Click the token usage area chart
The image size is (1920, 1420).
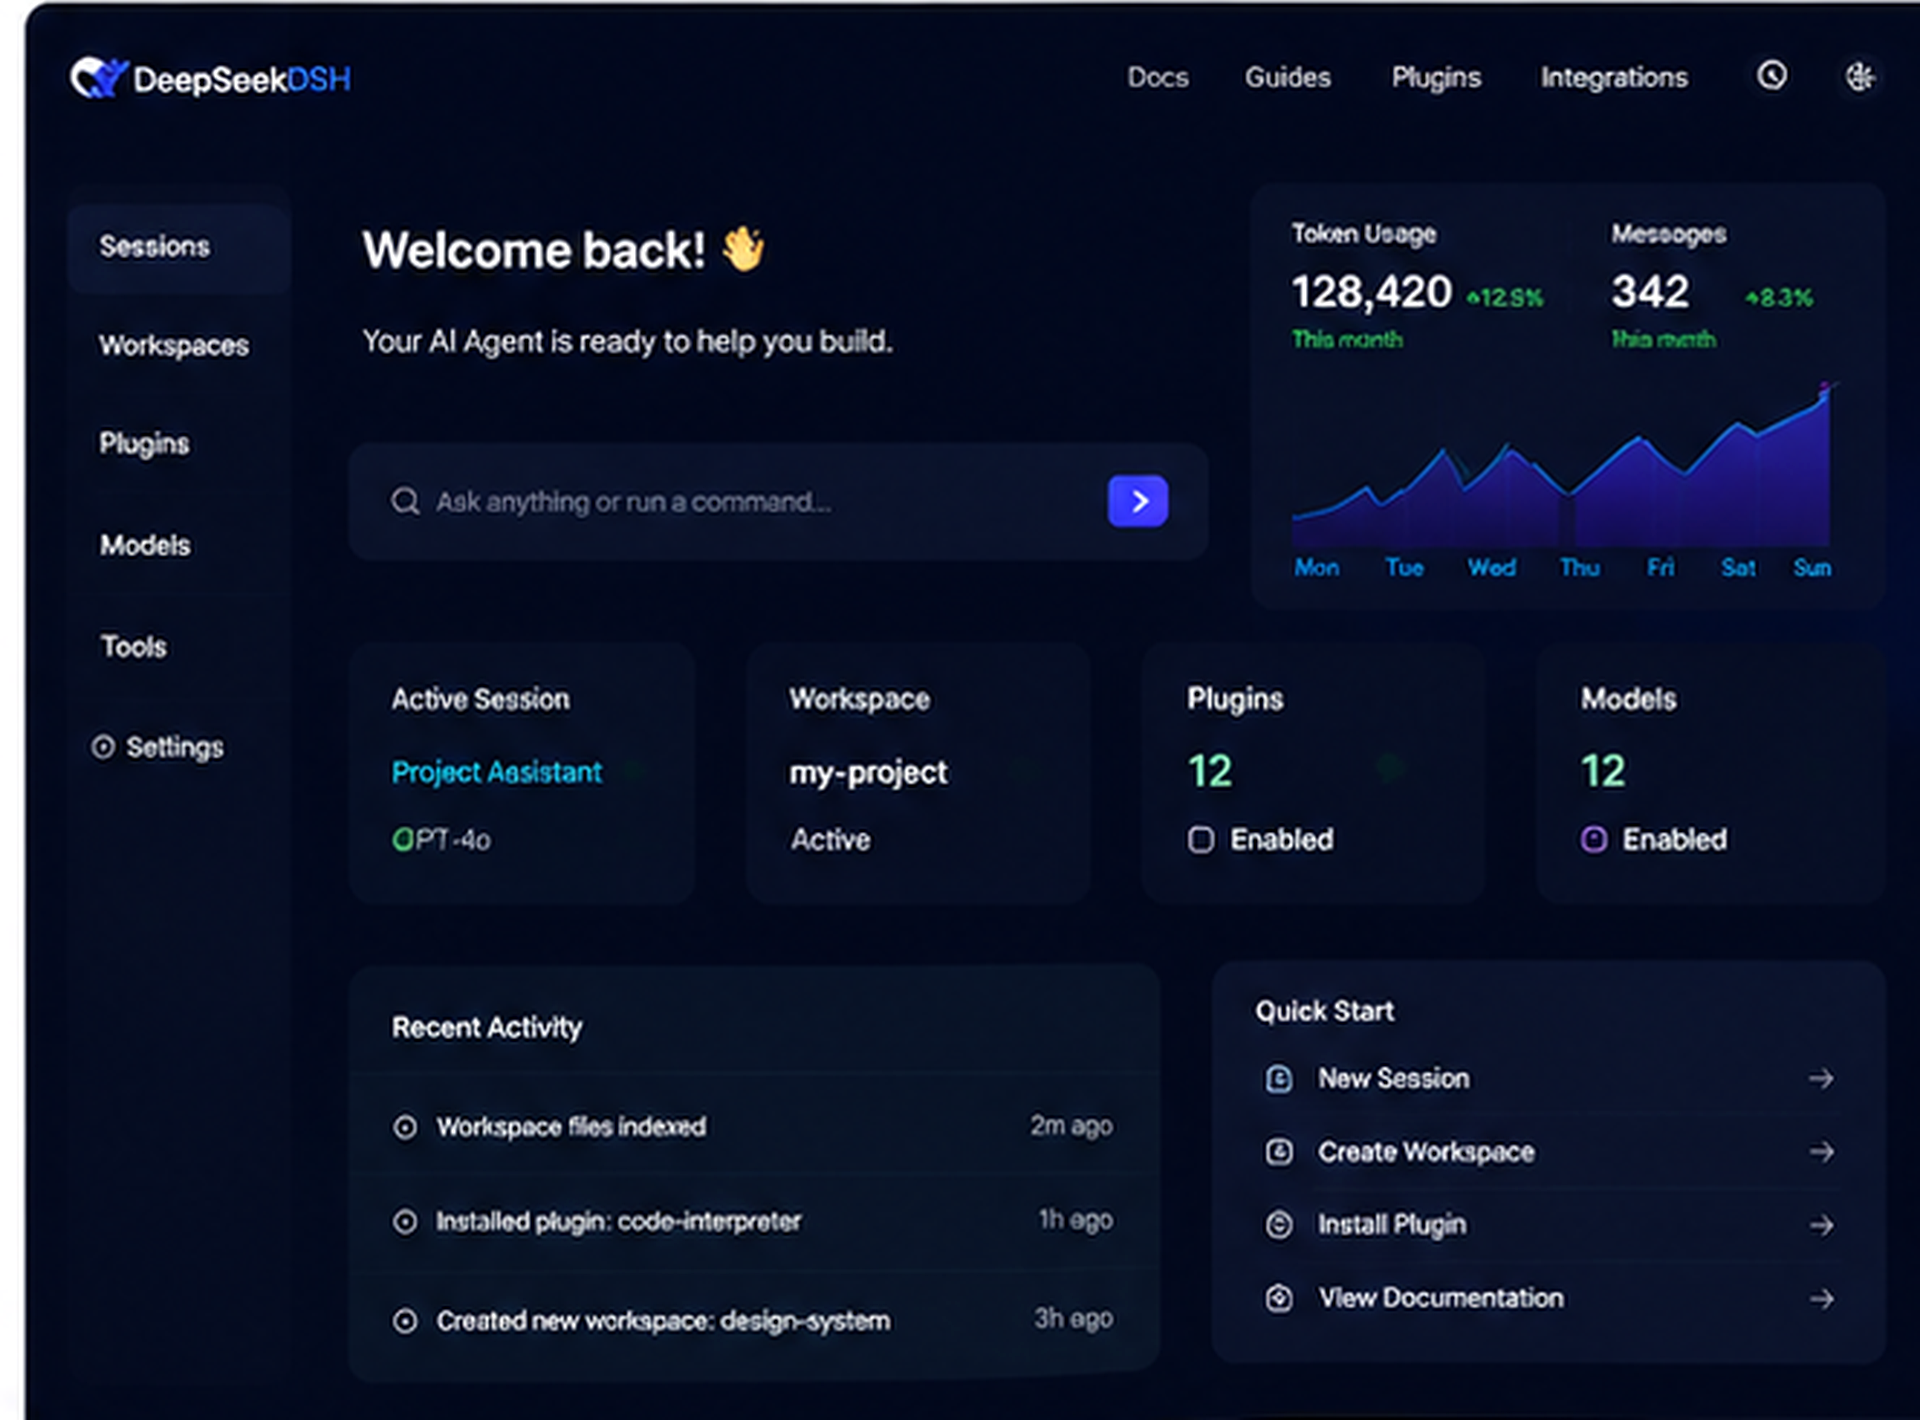[x=1562, y=470]
